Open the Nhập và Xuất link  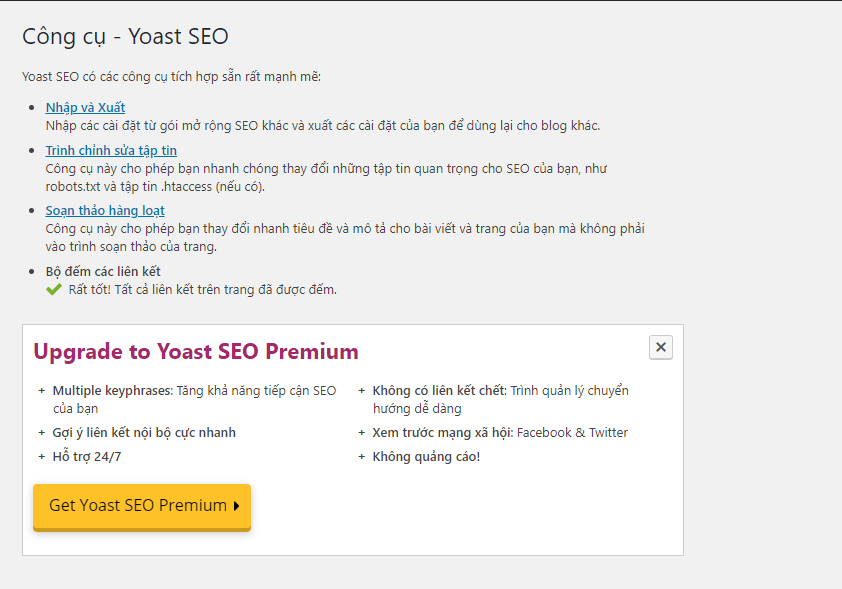(x=85, y=107)
